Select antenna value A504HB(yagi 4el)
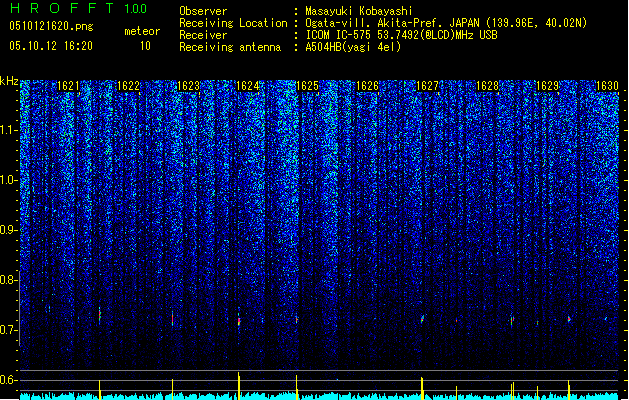This screenshot has height=400, width=629. (353, 47)
